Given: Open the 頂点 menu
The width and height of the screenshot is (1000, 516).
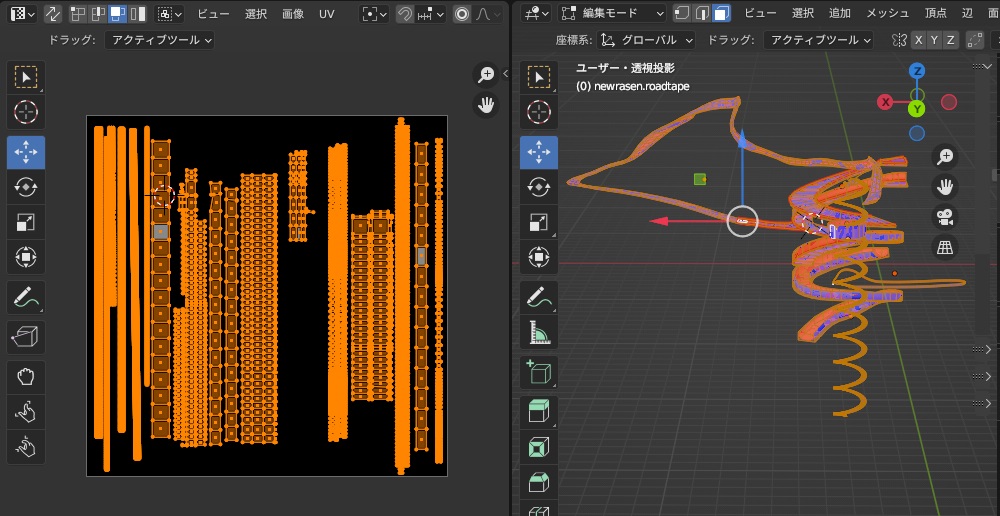Looking at the screenshot, I should click(x=936, y=13).
